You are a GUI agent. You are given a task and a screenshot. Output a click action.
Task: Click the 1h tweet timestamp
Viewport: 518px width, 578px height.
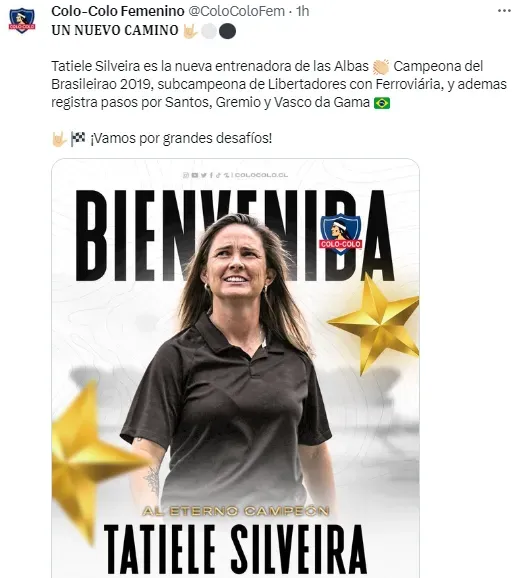pos(302,11)
